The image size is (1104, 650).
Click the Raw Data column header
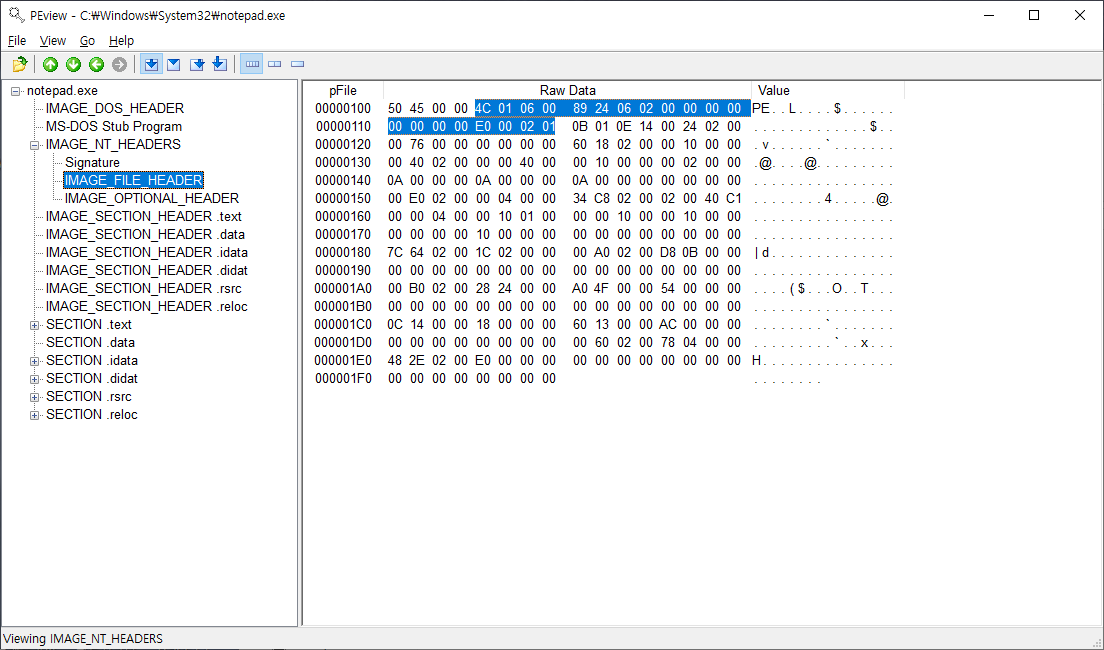567,91
